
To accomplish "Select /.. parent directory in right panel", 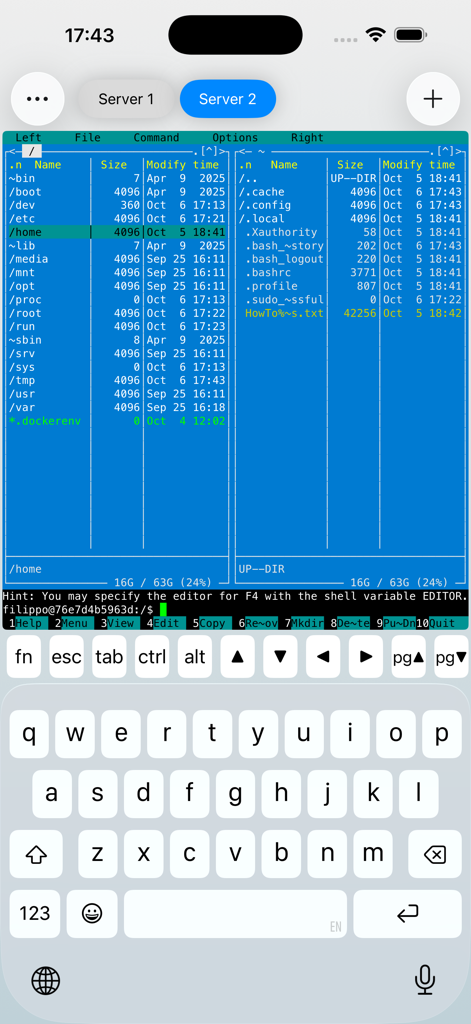I will [x=350, y=178].
